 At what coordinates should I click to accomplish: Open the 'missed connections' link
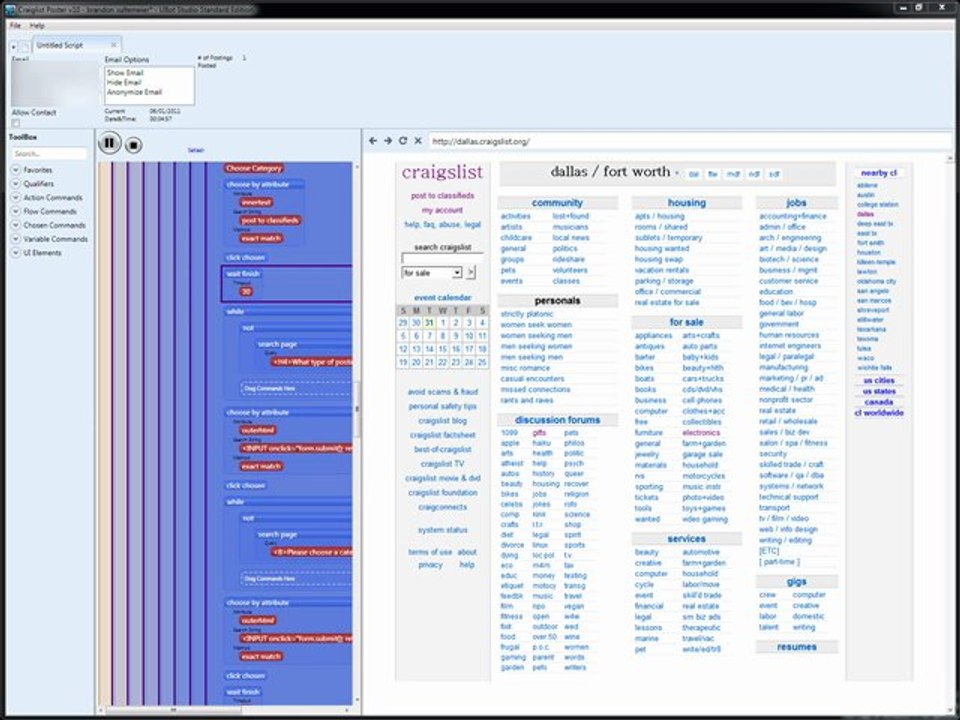point(535,389)
